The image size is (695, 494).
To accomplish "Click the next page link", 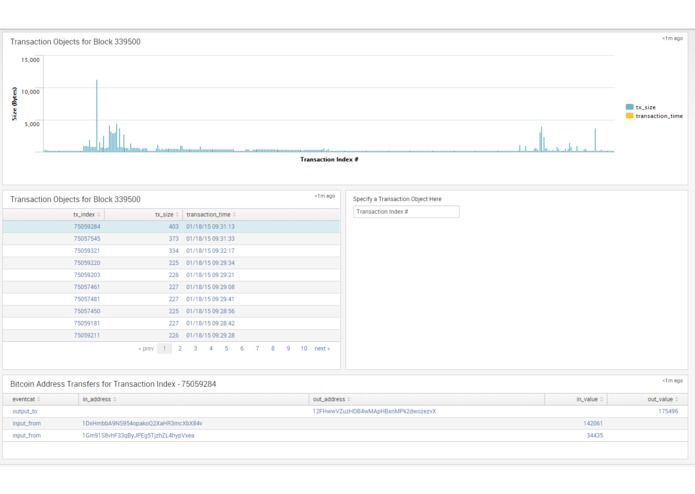I will pyautogui.click(x=322, y=349).
